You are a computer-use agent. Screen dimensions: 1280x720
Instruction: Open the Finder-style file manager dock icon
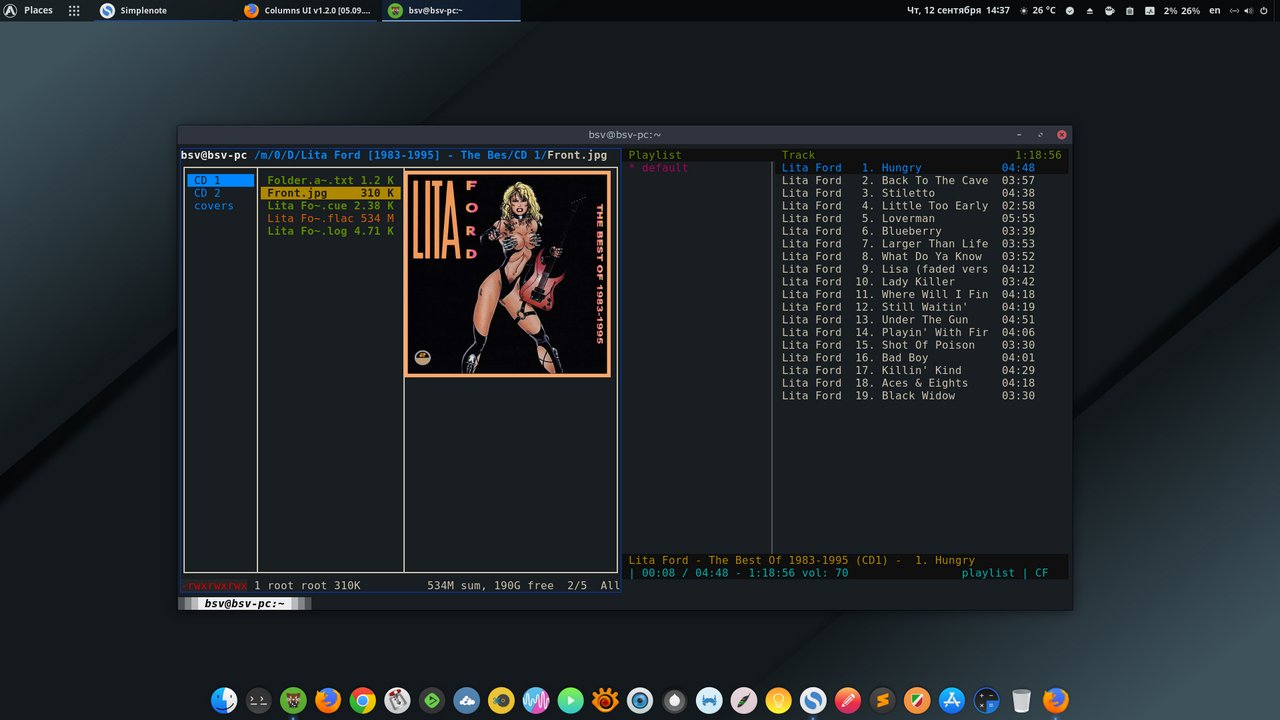pos(224,700)
